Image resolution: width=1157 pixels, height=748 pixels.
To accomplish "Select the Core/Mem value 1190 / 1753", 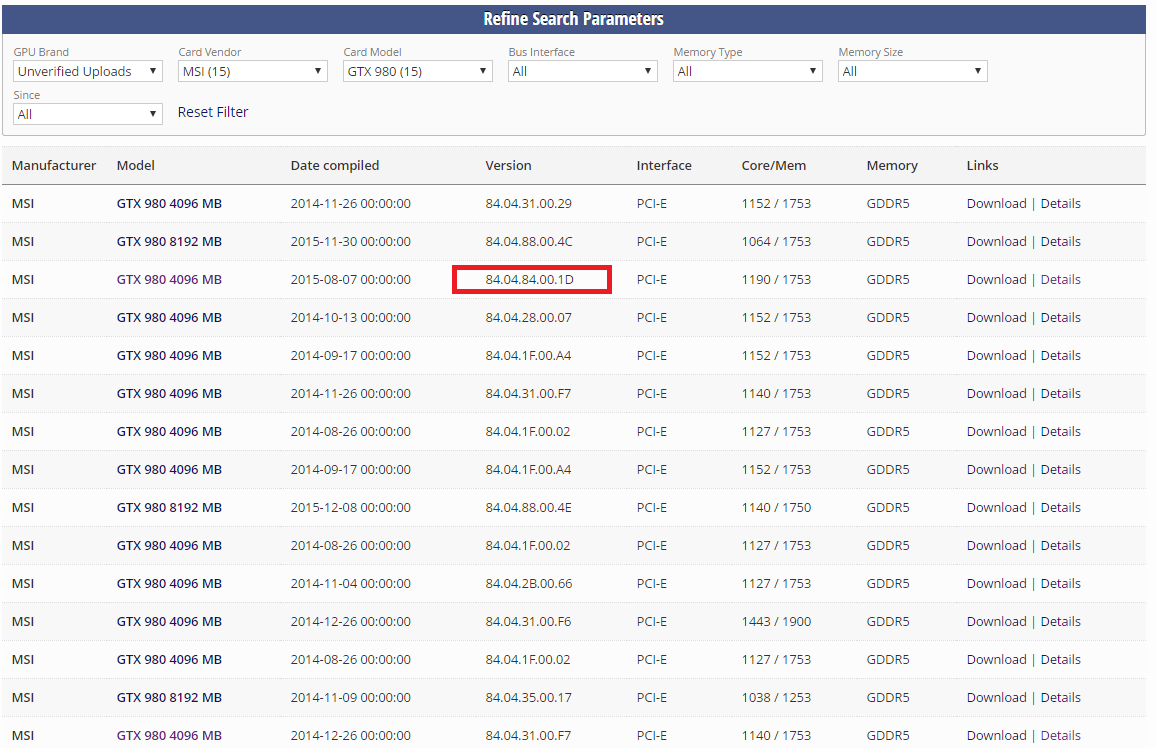I will [776, 280].
